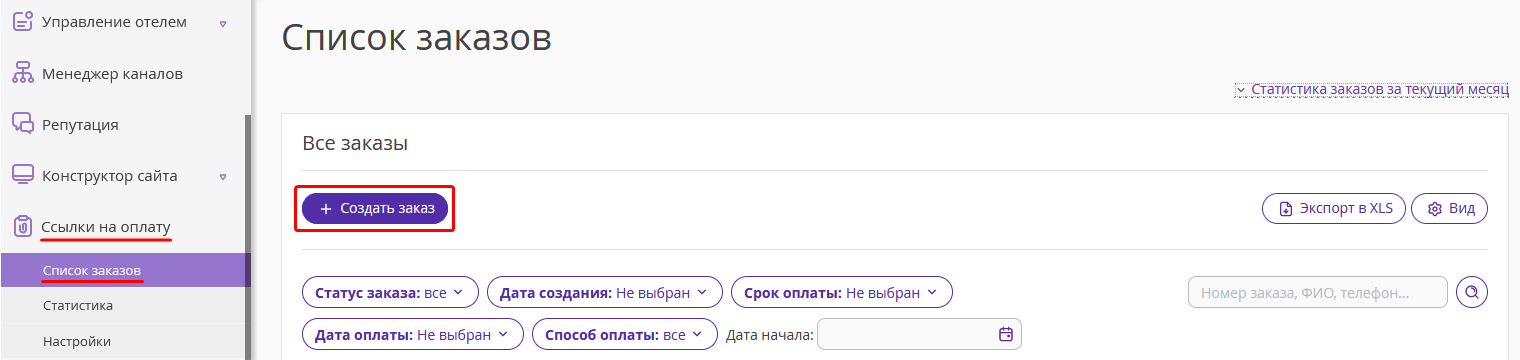Click the Репутация chat bubbles icon
Image resolution: width=1520 pixels, height=360 pixels.
click(22, 124)
